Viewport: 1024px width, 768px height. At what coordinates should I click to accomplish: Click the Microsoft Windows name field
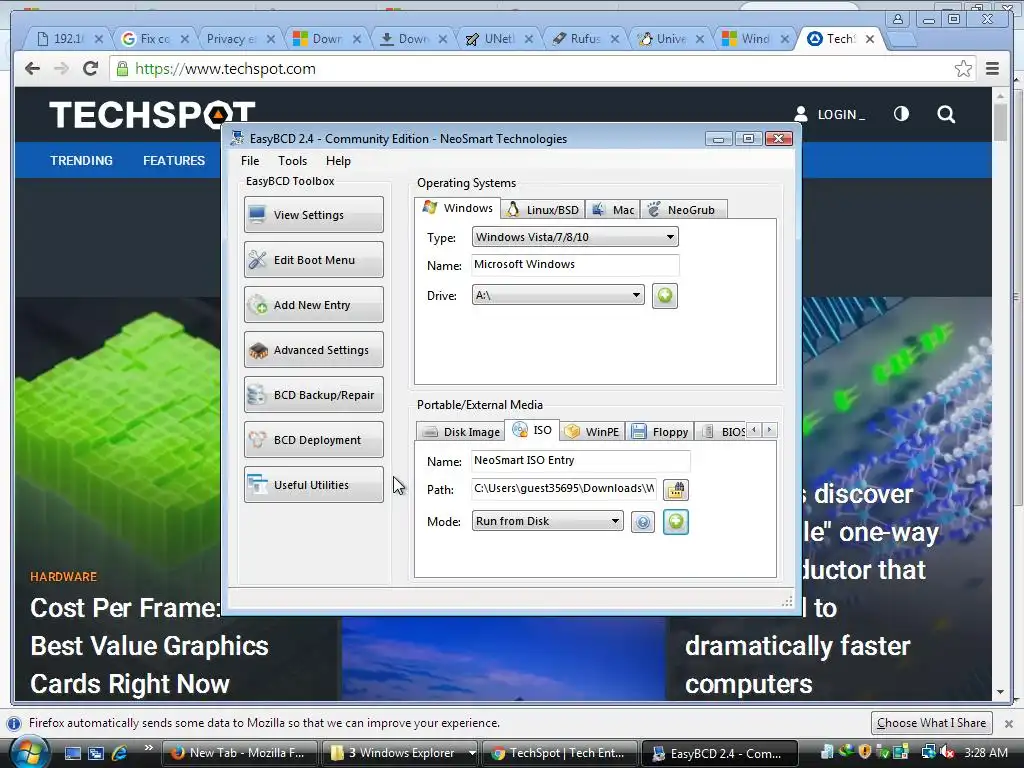coord(575,264)
